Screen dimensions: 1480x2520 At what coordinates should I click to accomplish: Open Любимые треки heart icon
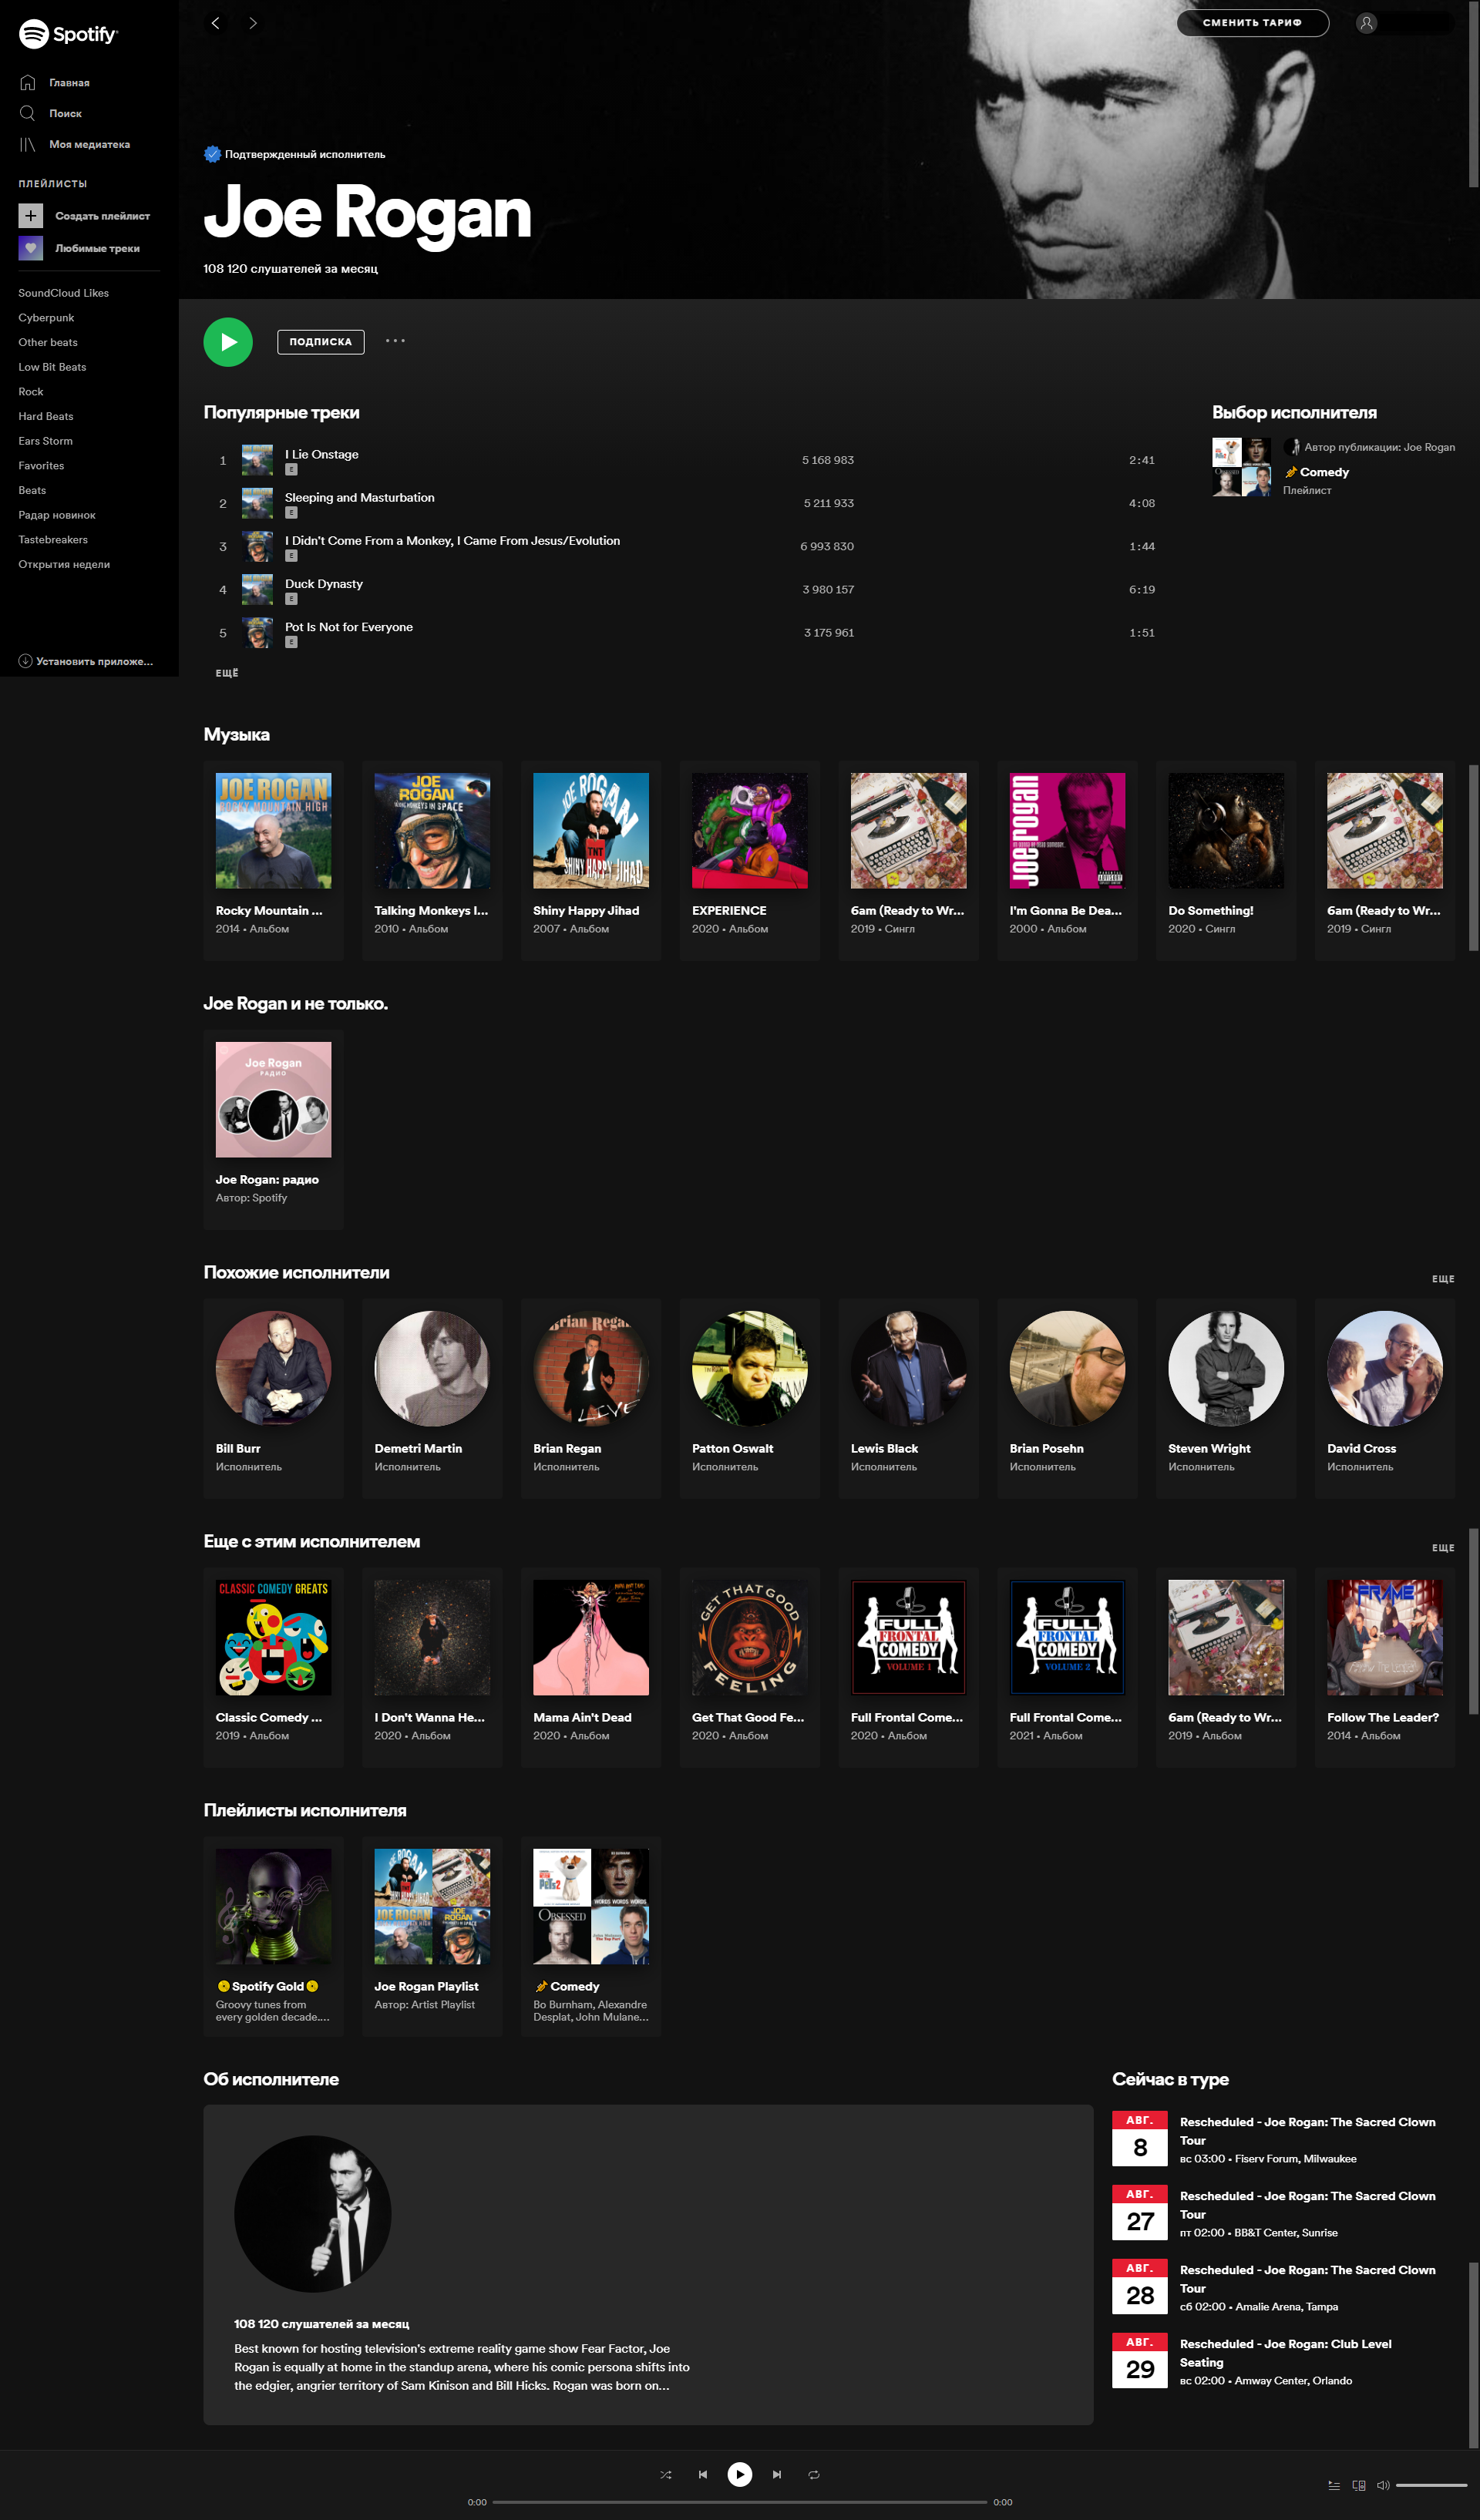point(31,248)
